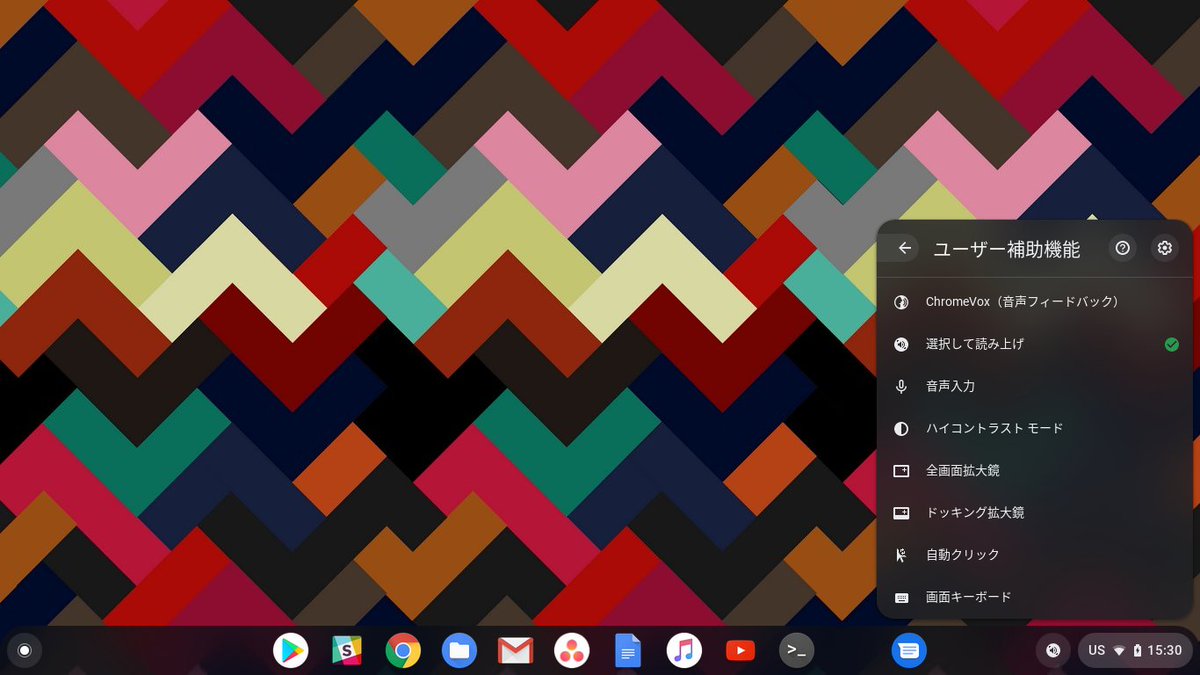This screenshot has width=1200, height=675.
Task: Turn on 自動クリック
Action: (x=1036, y=554)
